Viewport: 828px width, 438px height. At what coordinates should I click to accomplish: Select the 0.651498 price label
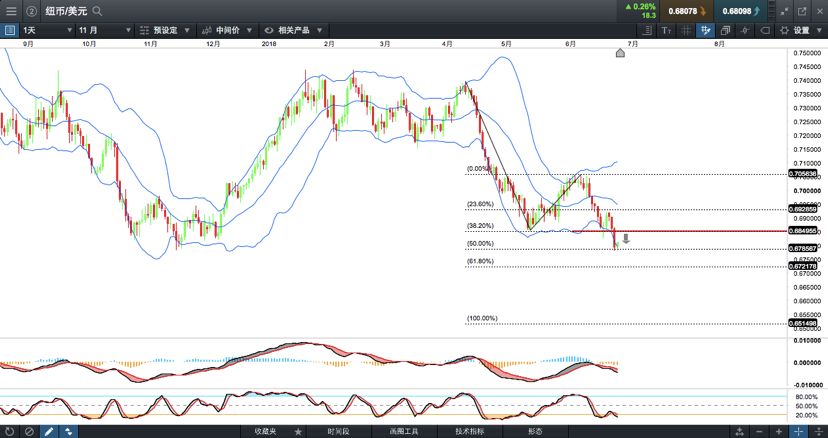coord(802,323)
